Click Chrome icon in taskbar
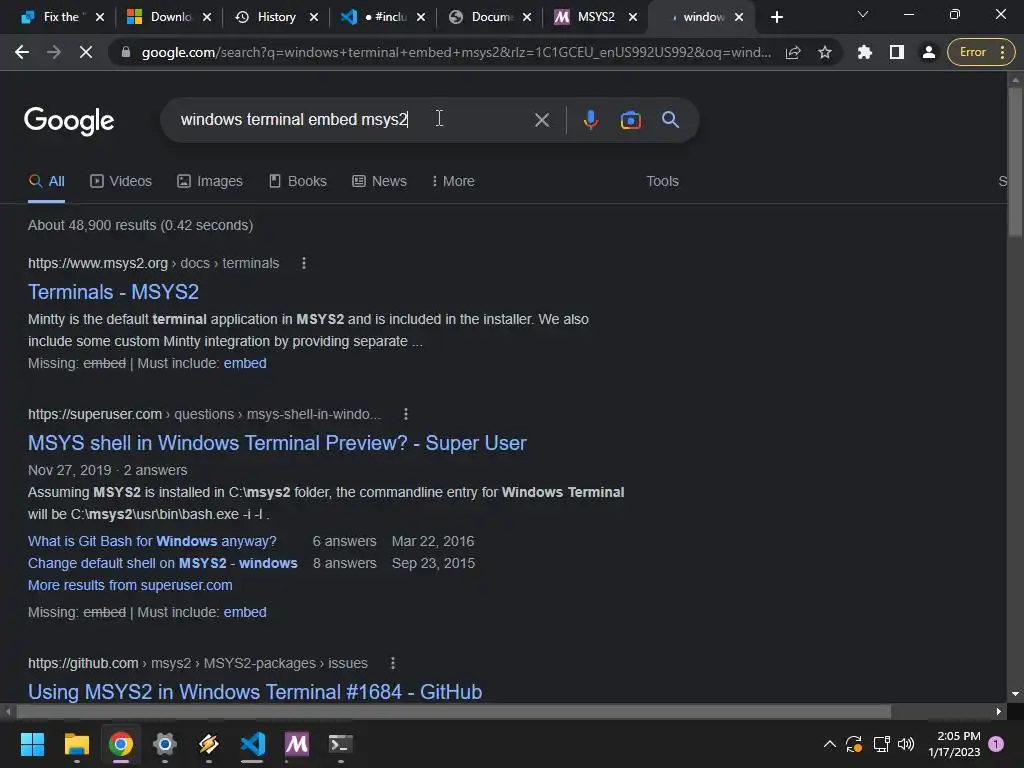The image size is (1024, 768). 121,744
